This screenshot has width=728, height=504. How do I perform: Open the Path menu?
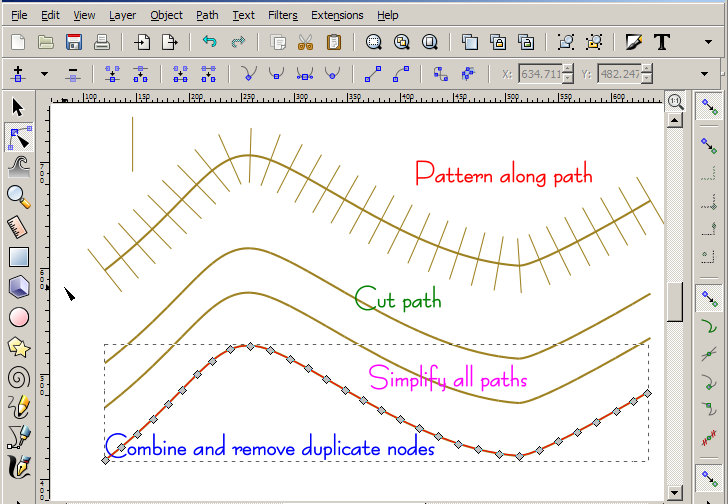coord(207,15)
